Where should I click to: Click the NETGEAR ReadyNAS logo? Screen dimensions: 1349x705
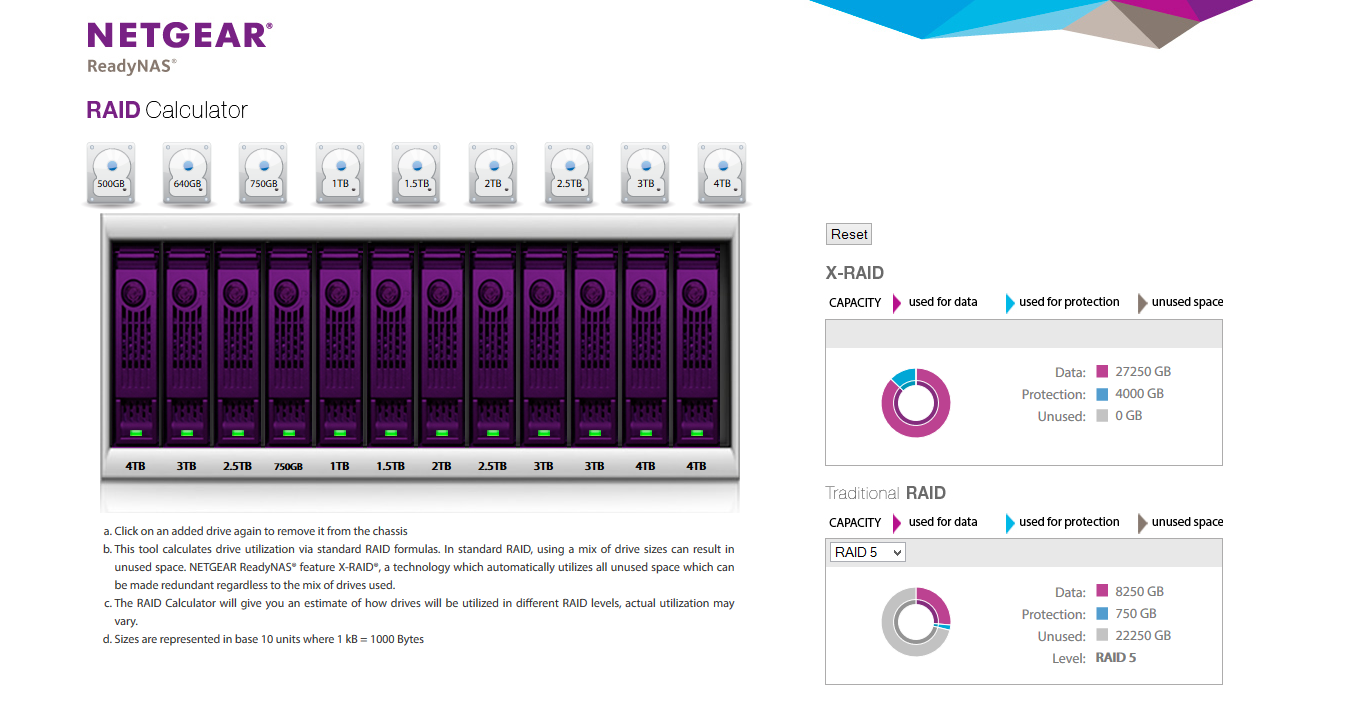[x=179, y=48]
